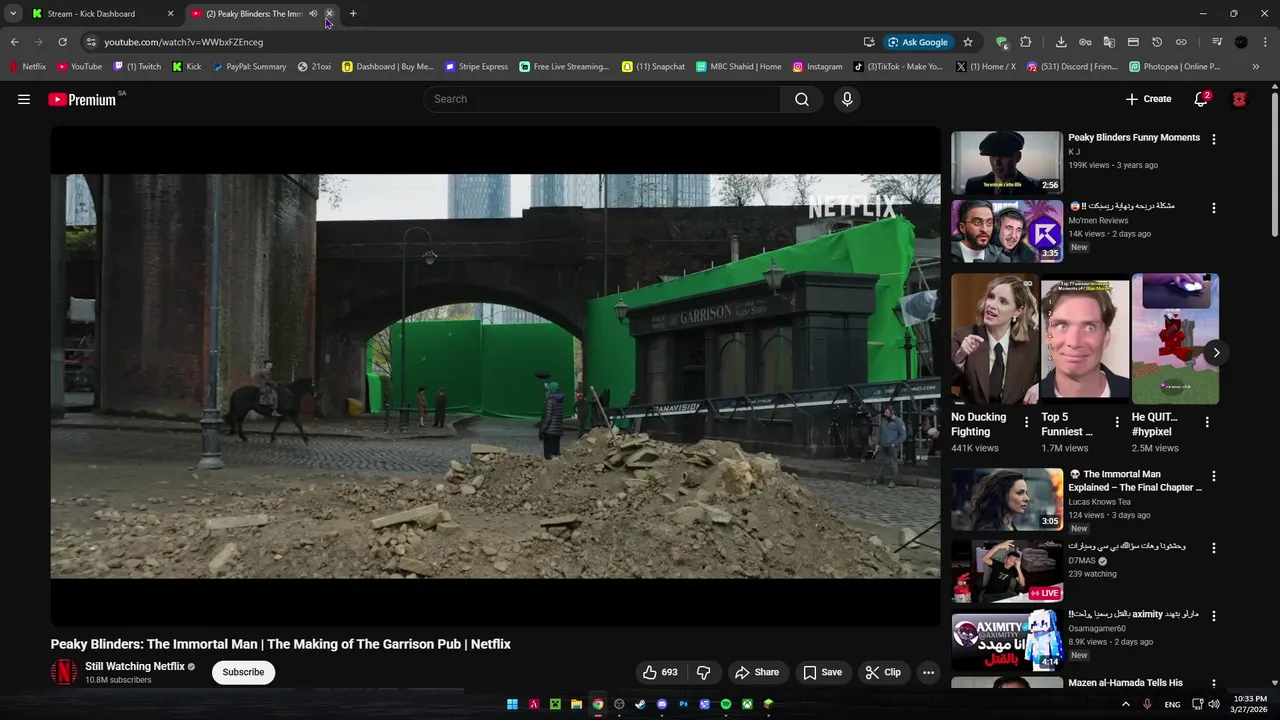Like the video with thumbs up
This screenshot has height=720, width=1280.
coord(659,672)
